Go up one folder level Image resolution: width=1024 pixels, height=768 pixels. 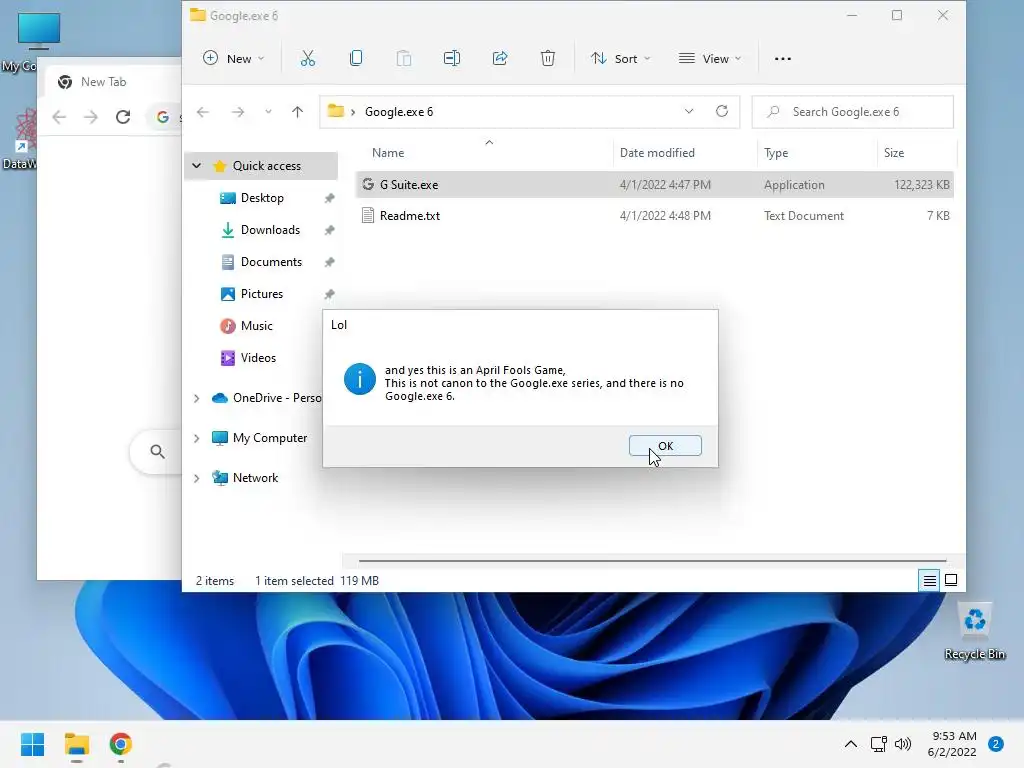tap(297, 112)
